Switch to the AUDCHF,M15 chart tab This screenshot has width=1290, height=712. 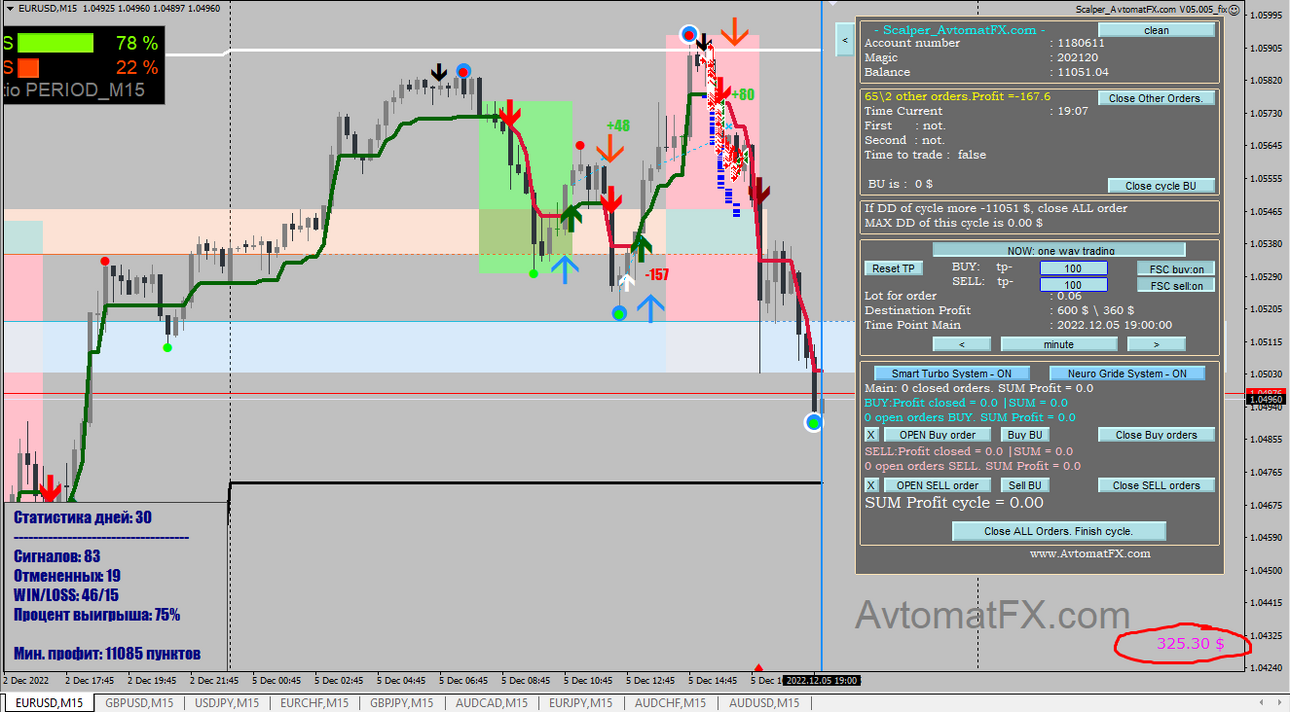click(x=670, y=703)
